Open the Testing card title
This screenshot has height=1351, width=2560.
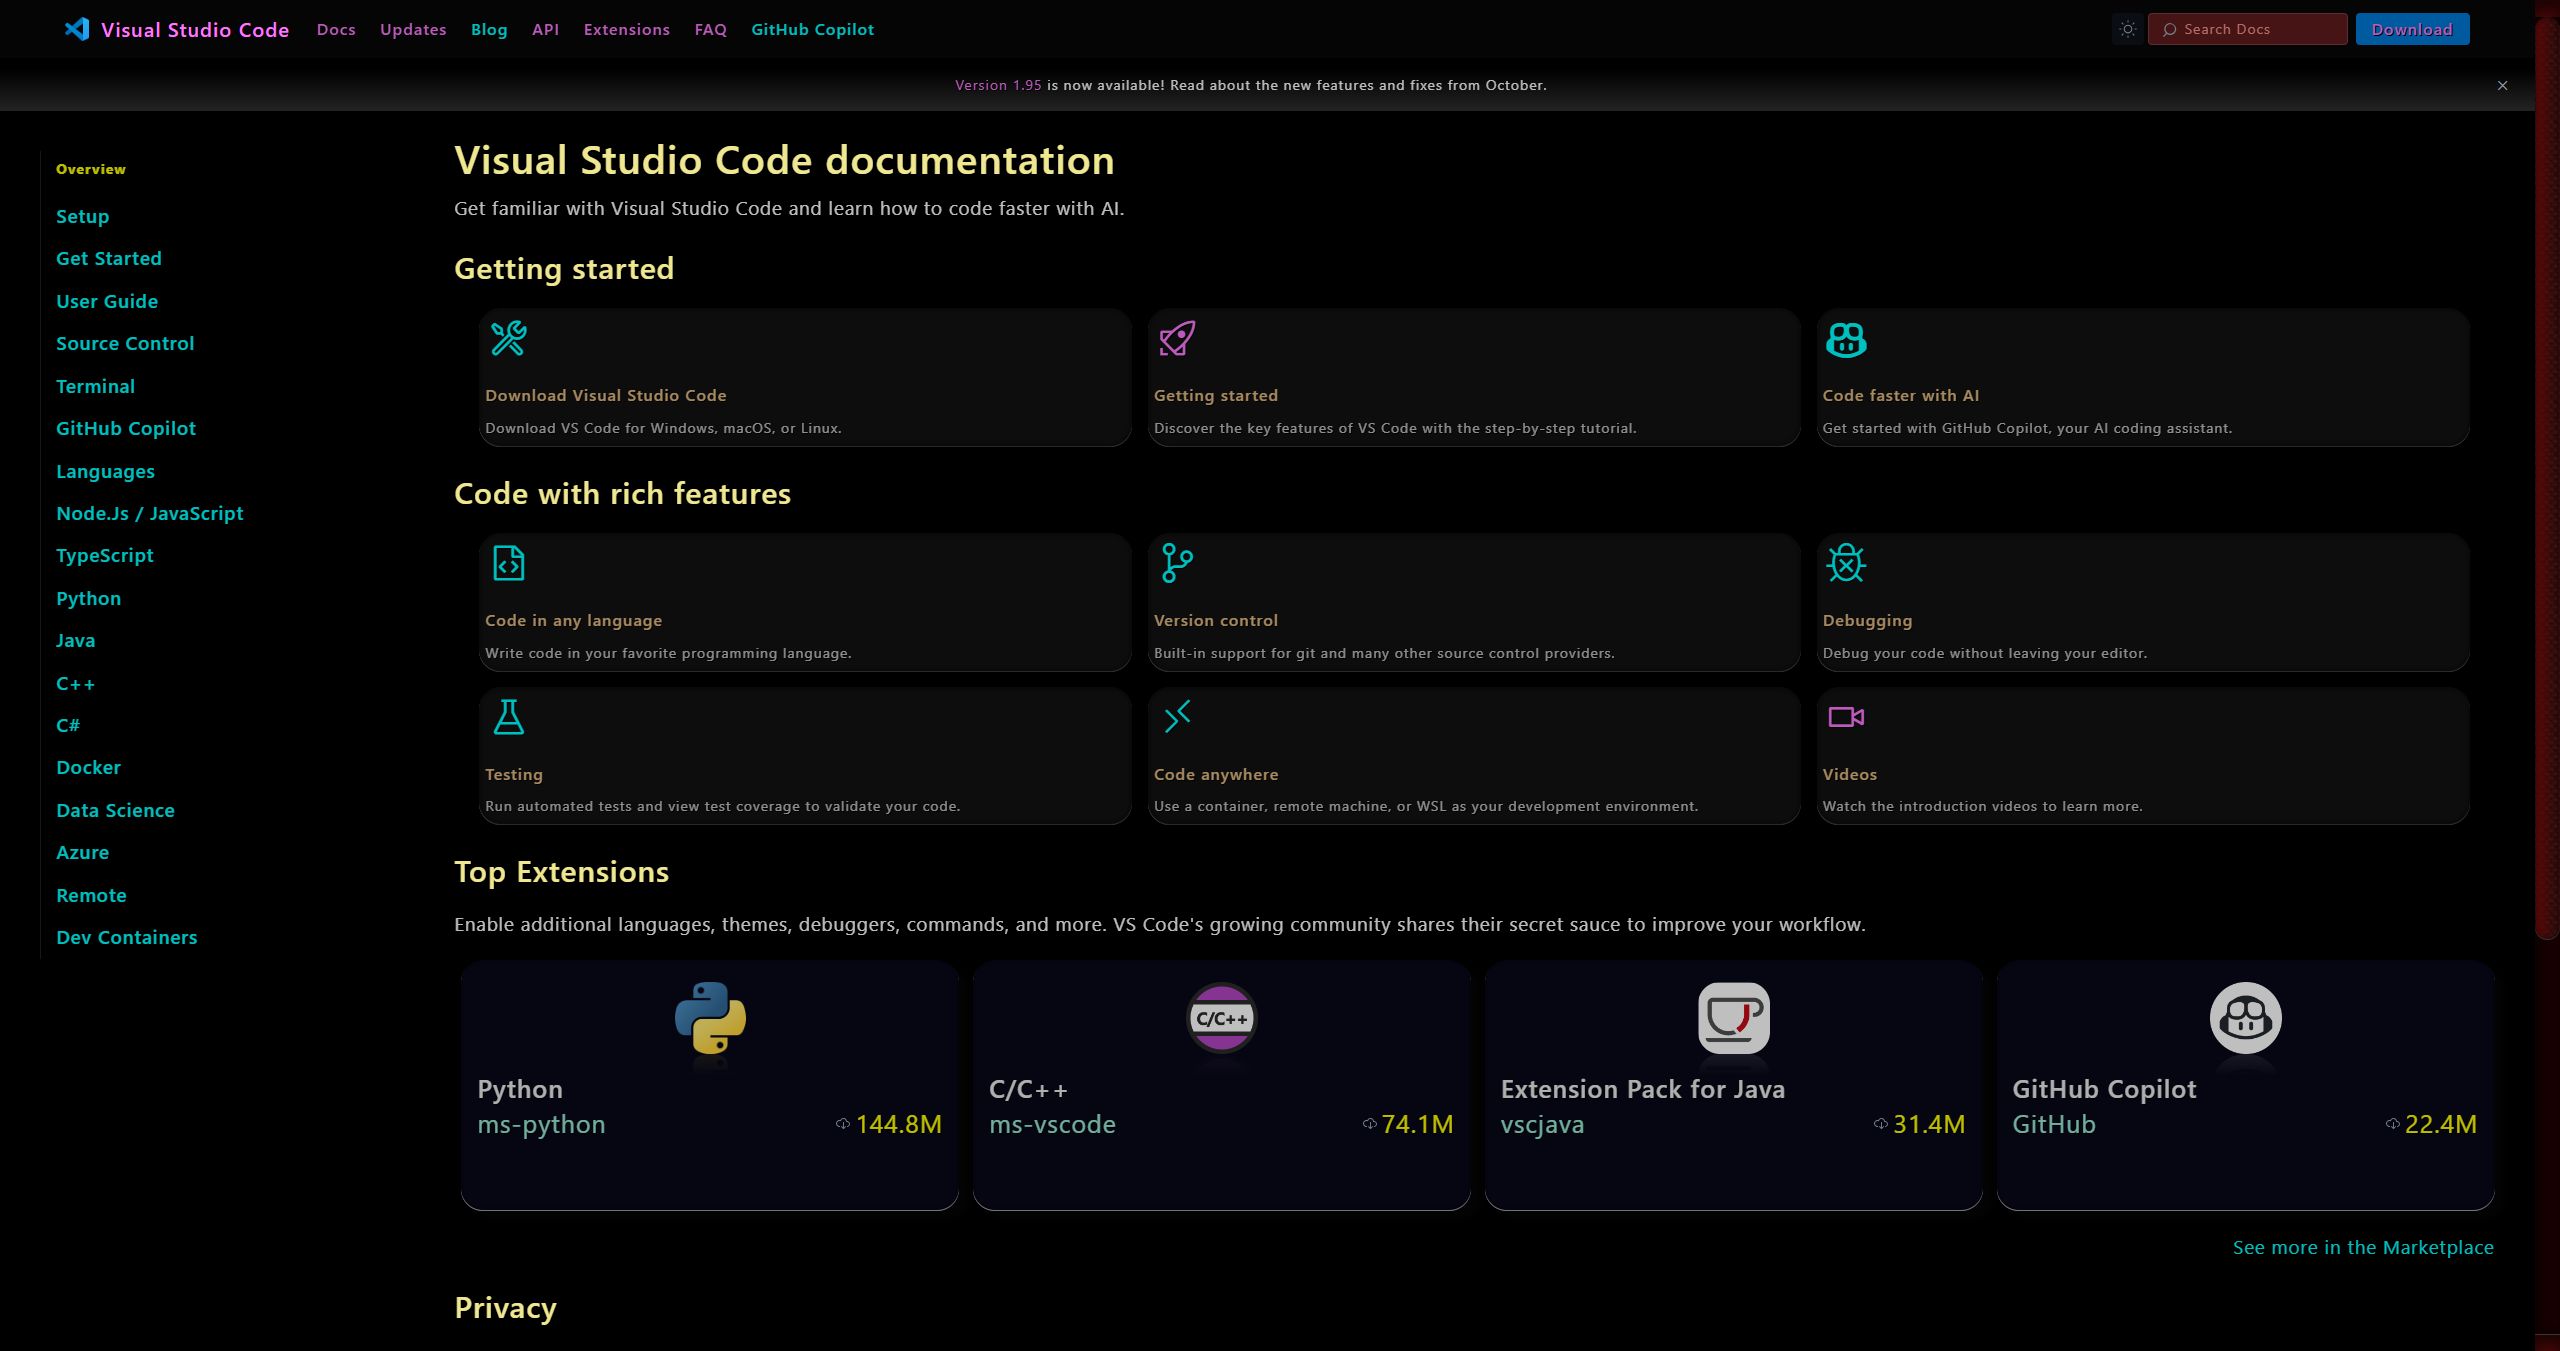pyautogui.click(x=514, y=775)
